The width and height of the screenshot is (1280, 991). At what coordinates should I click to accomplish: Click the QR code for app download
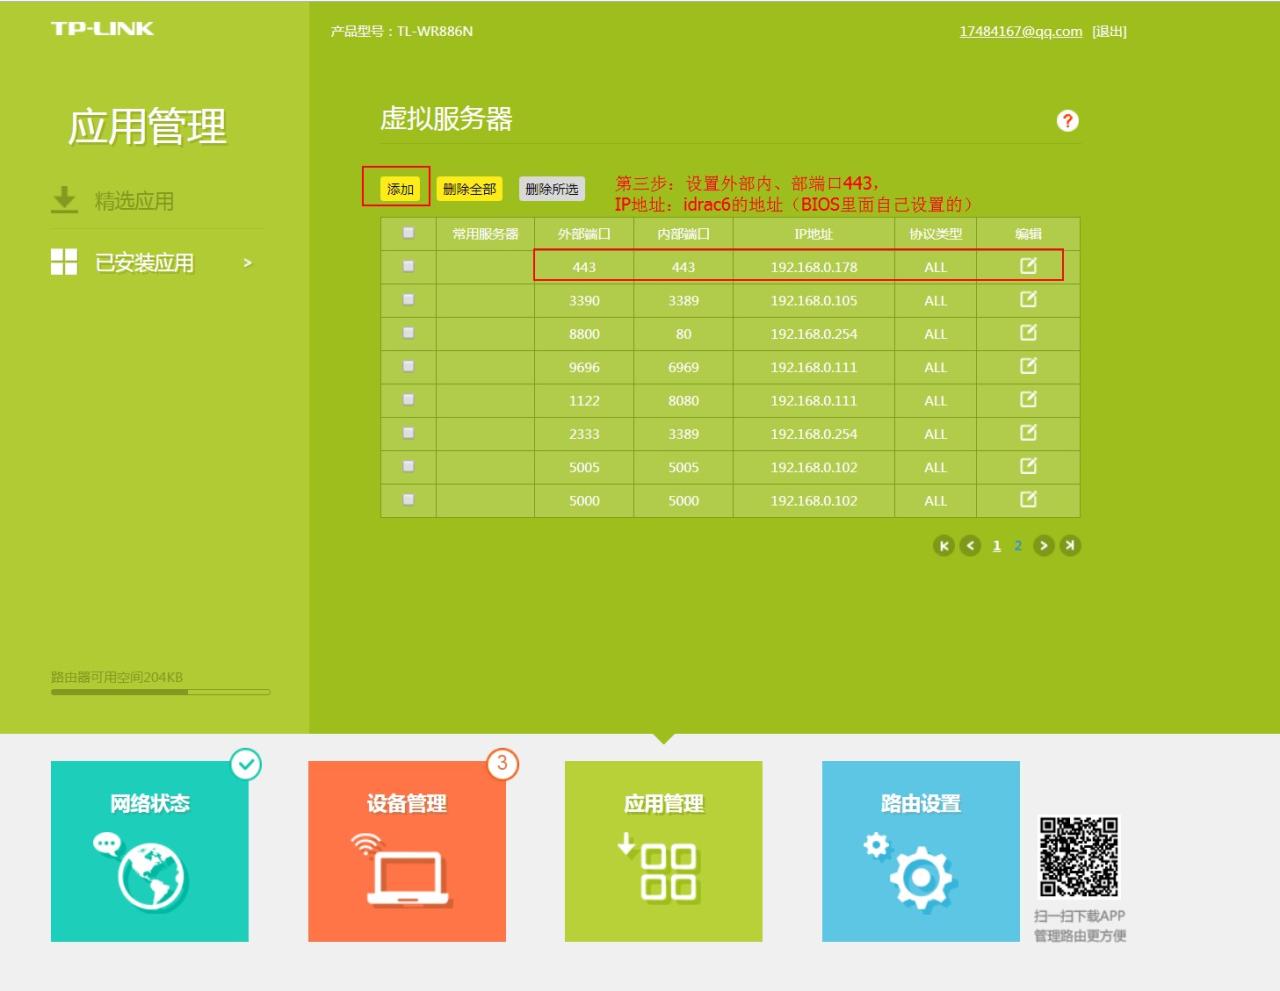pos(1079,856)
